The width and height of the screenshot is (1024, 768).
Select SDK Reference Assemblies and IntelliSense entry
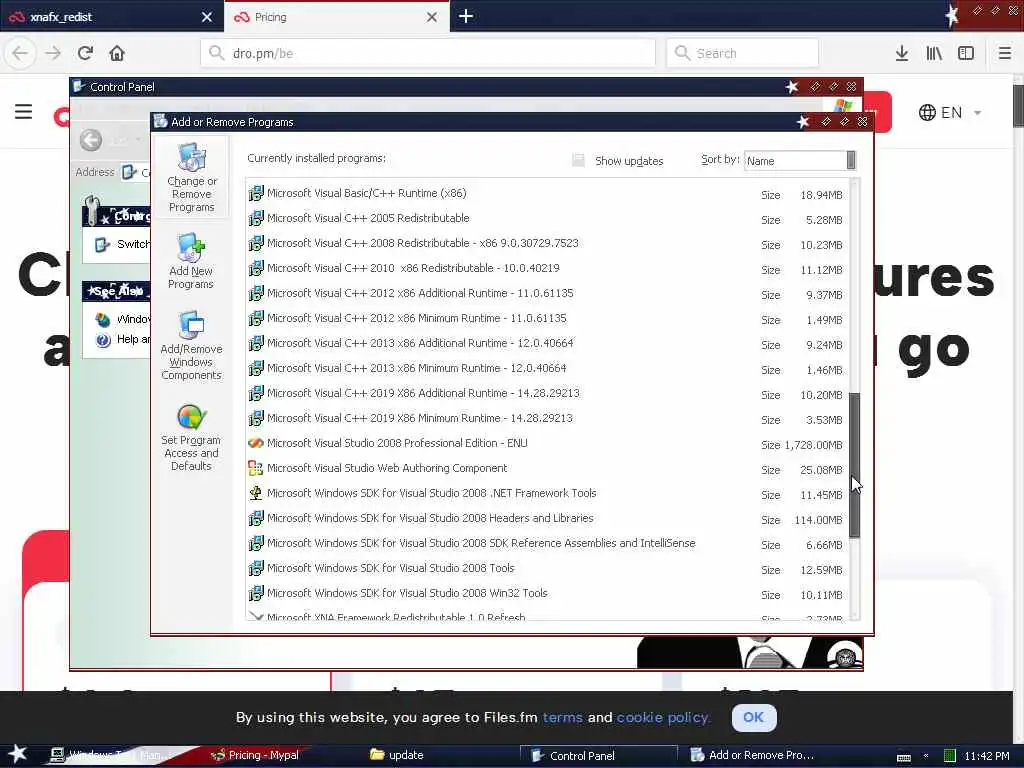point(545,543)
